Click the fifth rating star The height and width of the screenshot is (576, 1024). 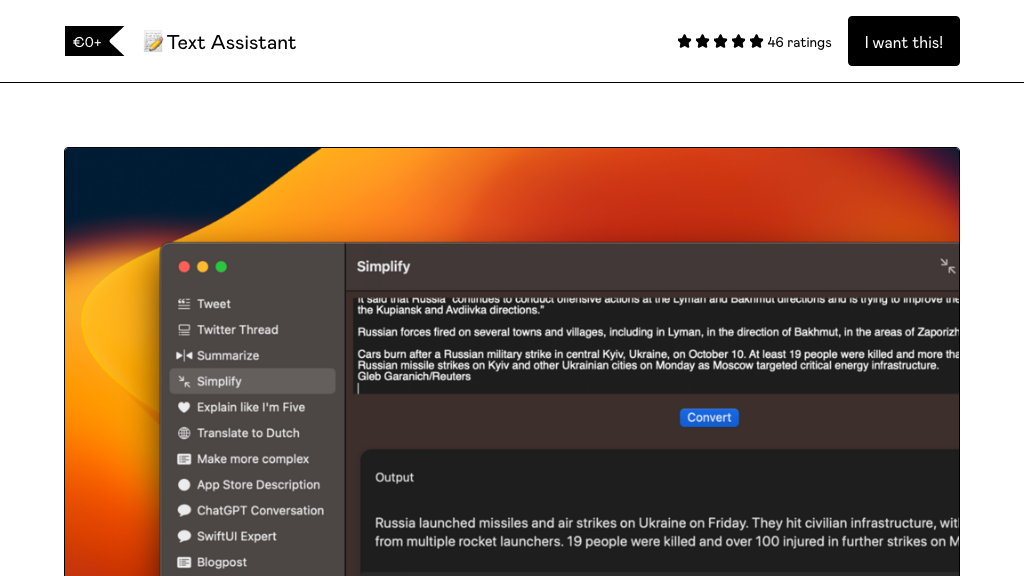(x=756, y=42)
